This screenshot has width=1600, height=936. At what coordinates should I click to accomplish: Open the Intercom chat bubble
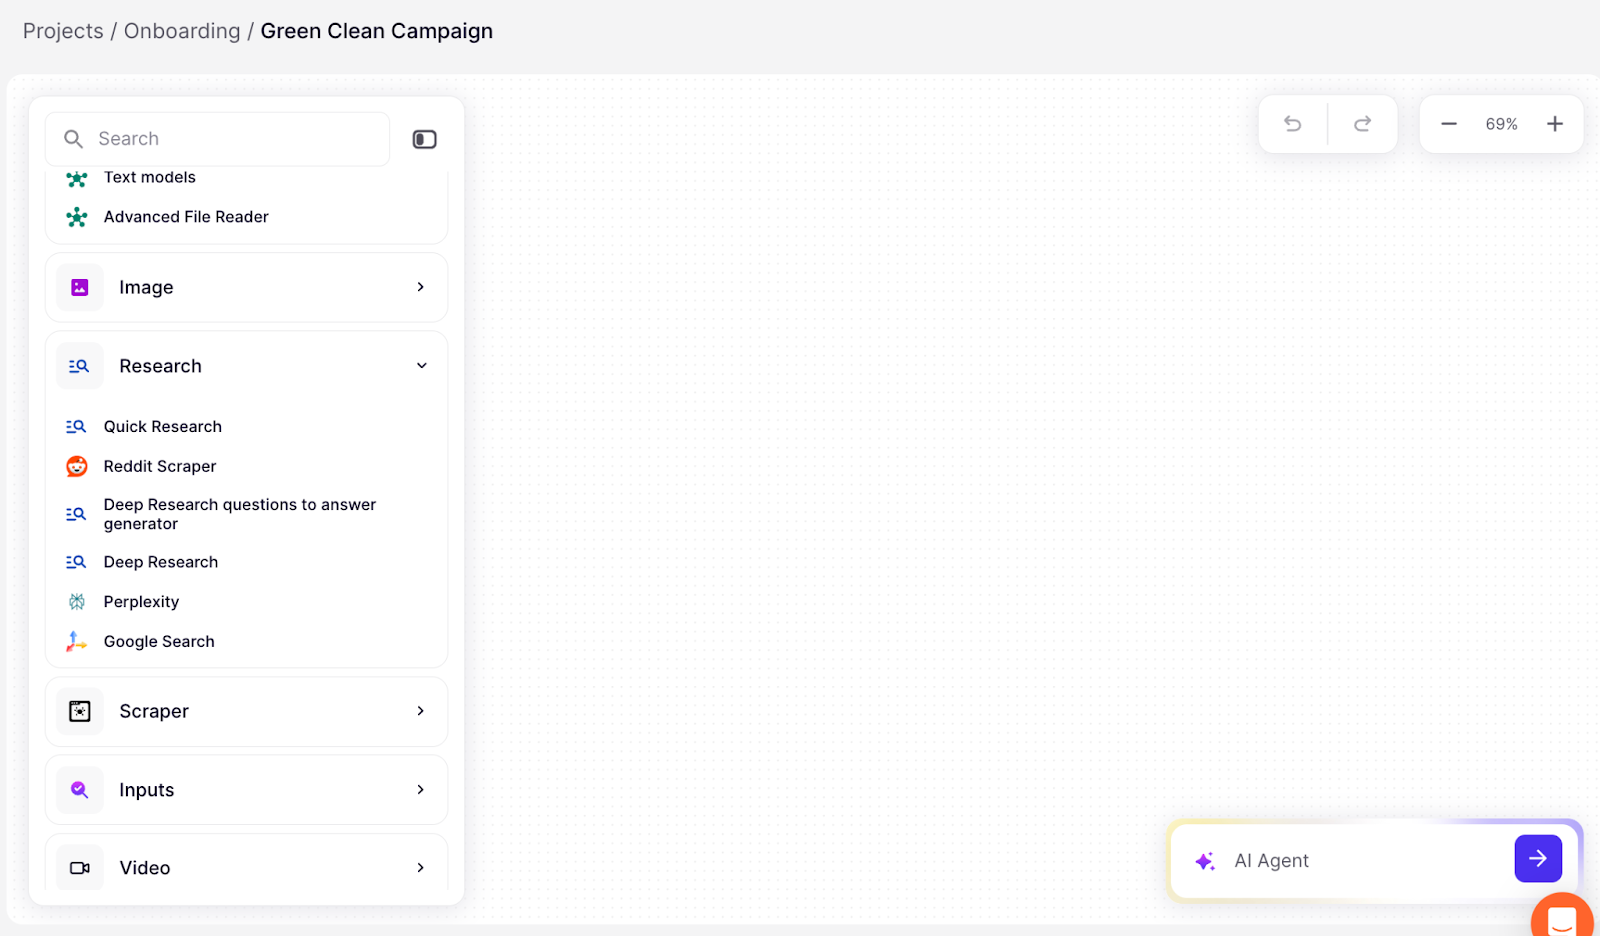[1562, 917]
